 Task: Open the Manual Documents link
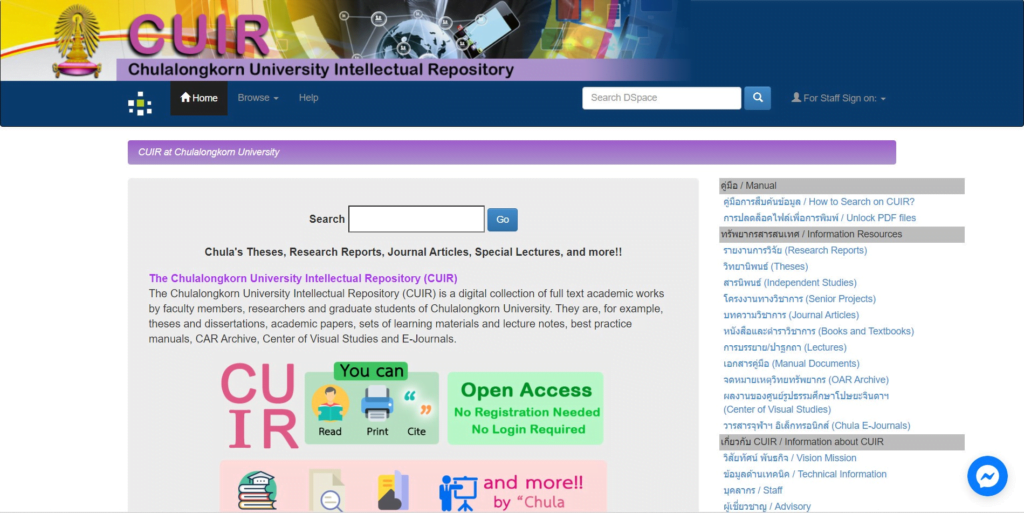(x=791, y=364)
